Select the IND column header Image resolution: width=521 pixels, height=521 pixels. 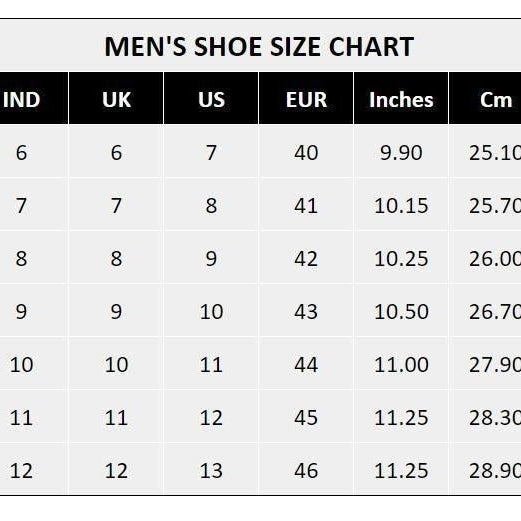[x=34, y=98]
